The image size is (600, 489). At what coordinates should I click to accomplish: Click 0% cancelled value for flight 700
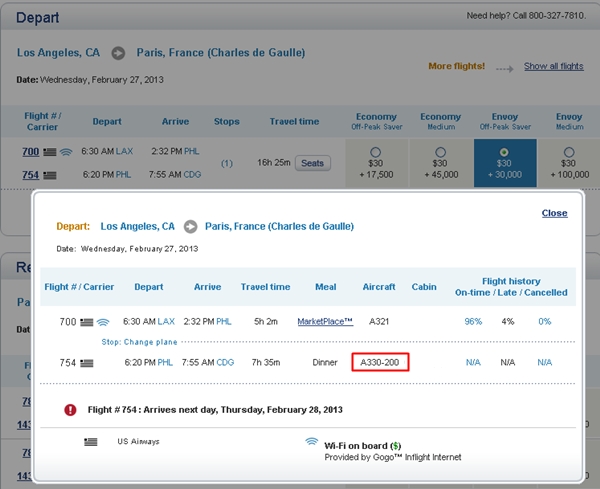545,321
